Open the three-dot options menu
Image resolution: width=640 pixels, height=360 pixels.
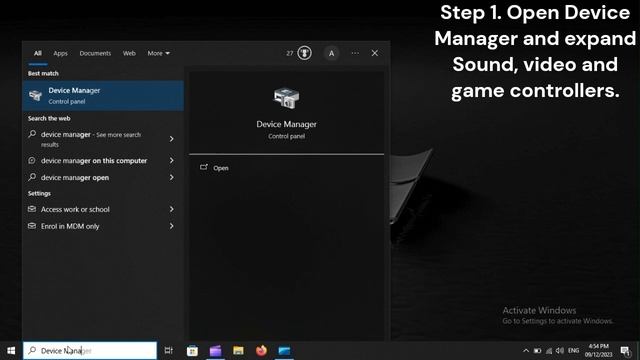[x=355, y=53]
